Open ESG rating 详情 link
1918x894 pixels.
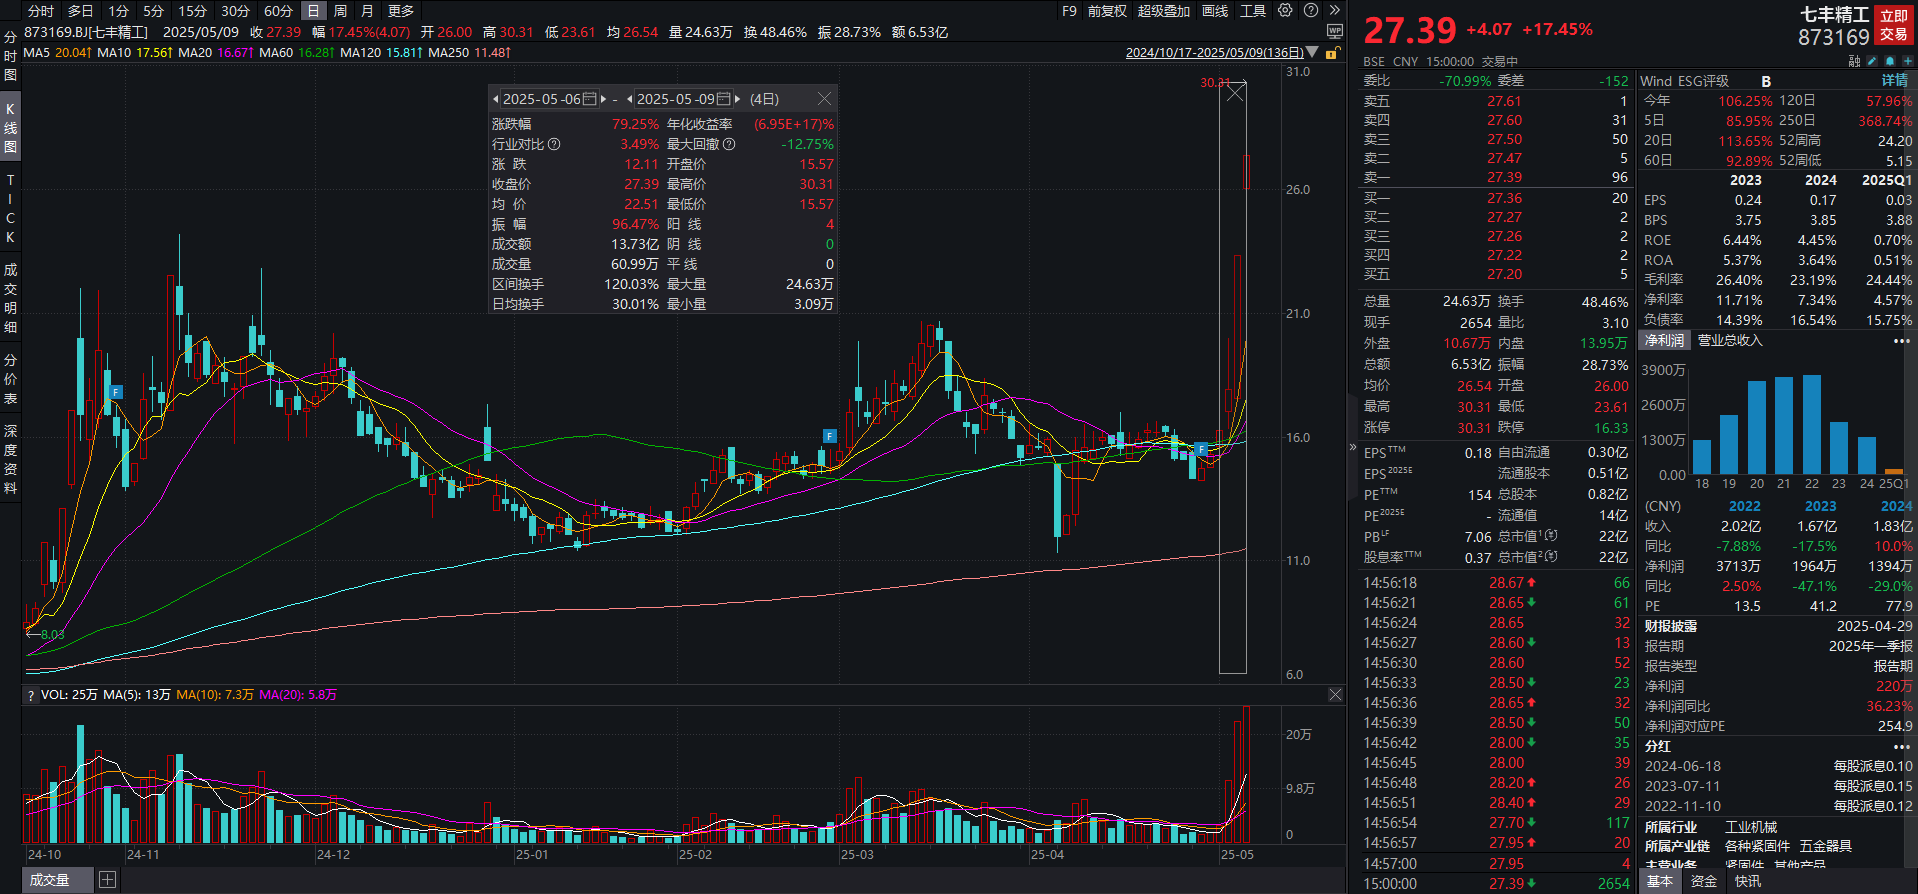click(1894, 81)
